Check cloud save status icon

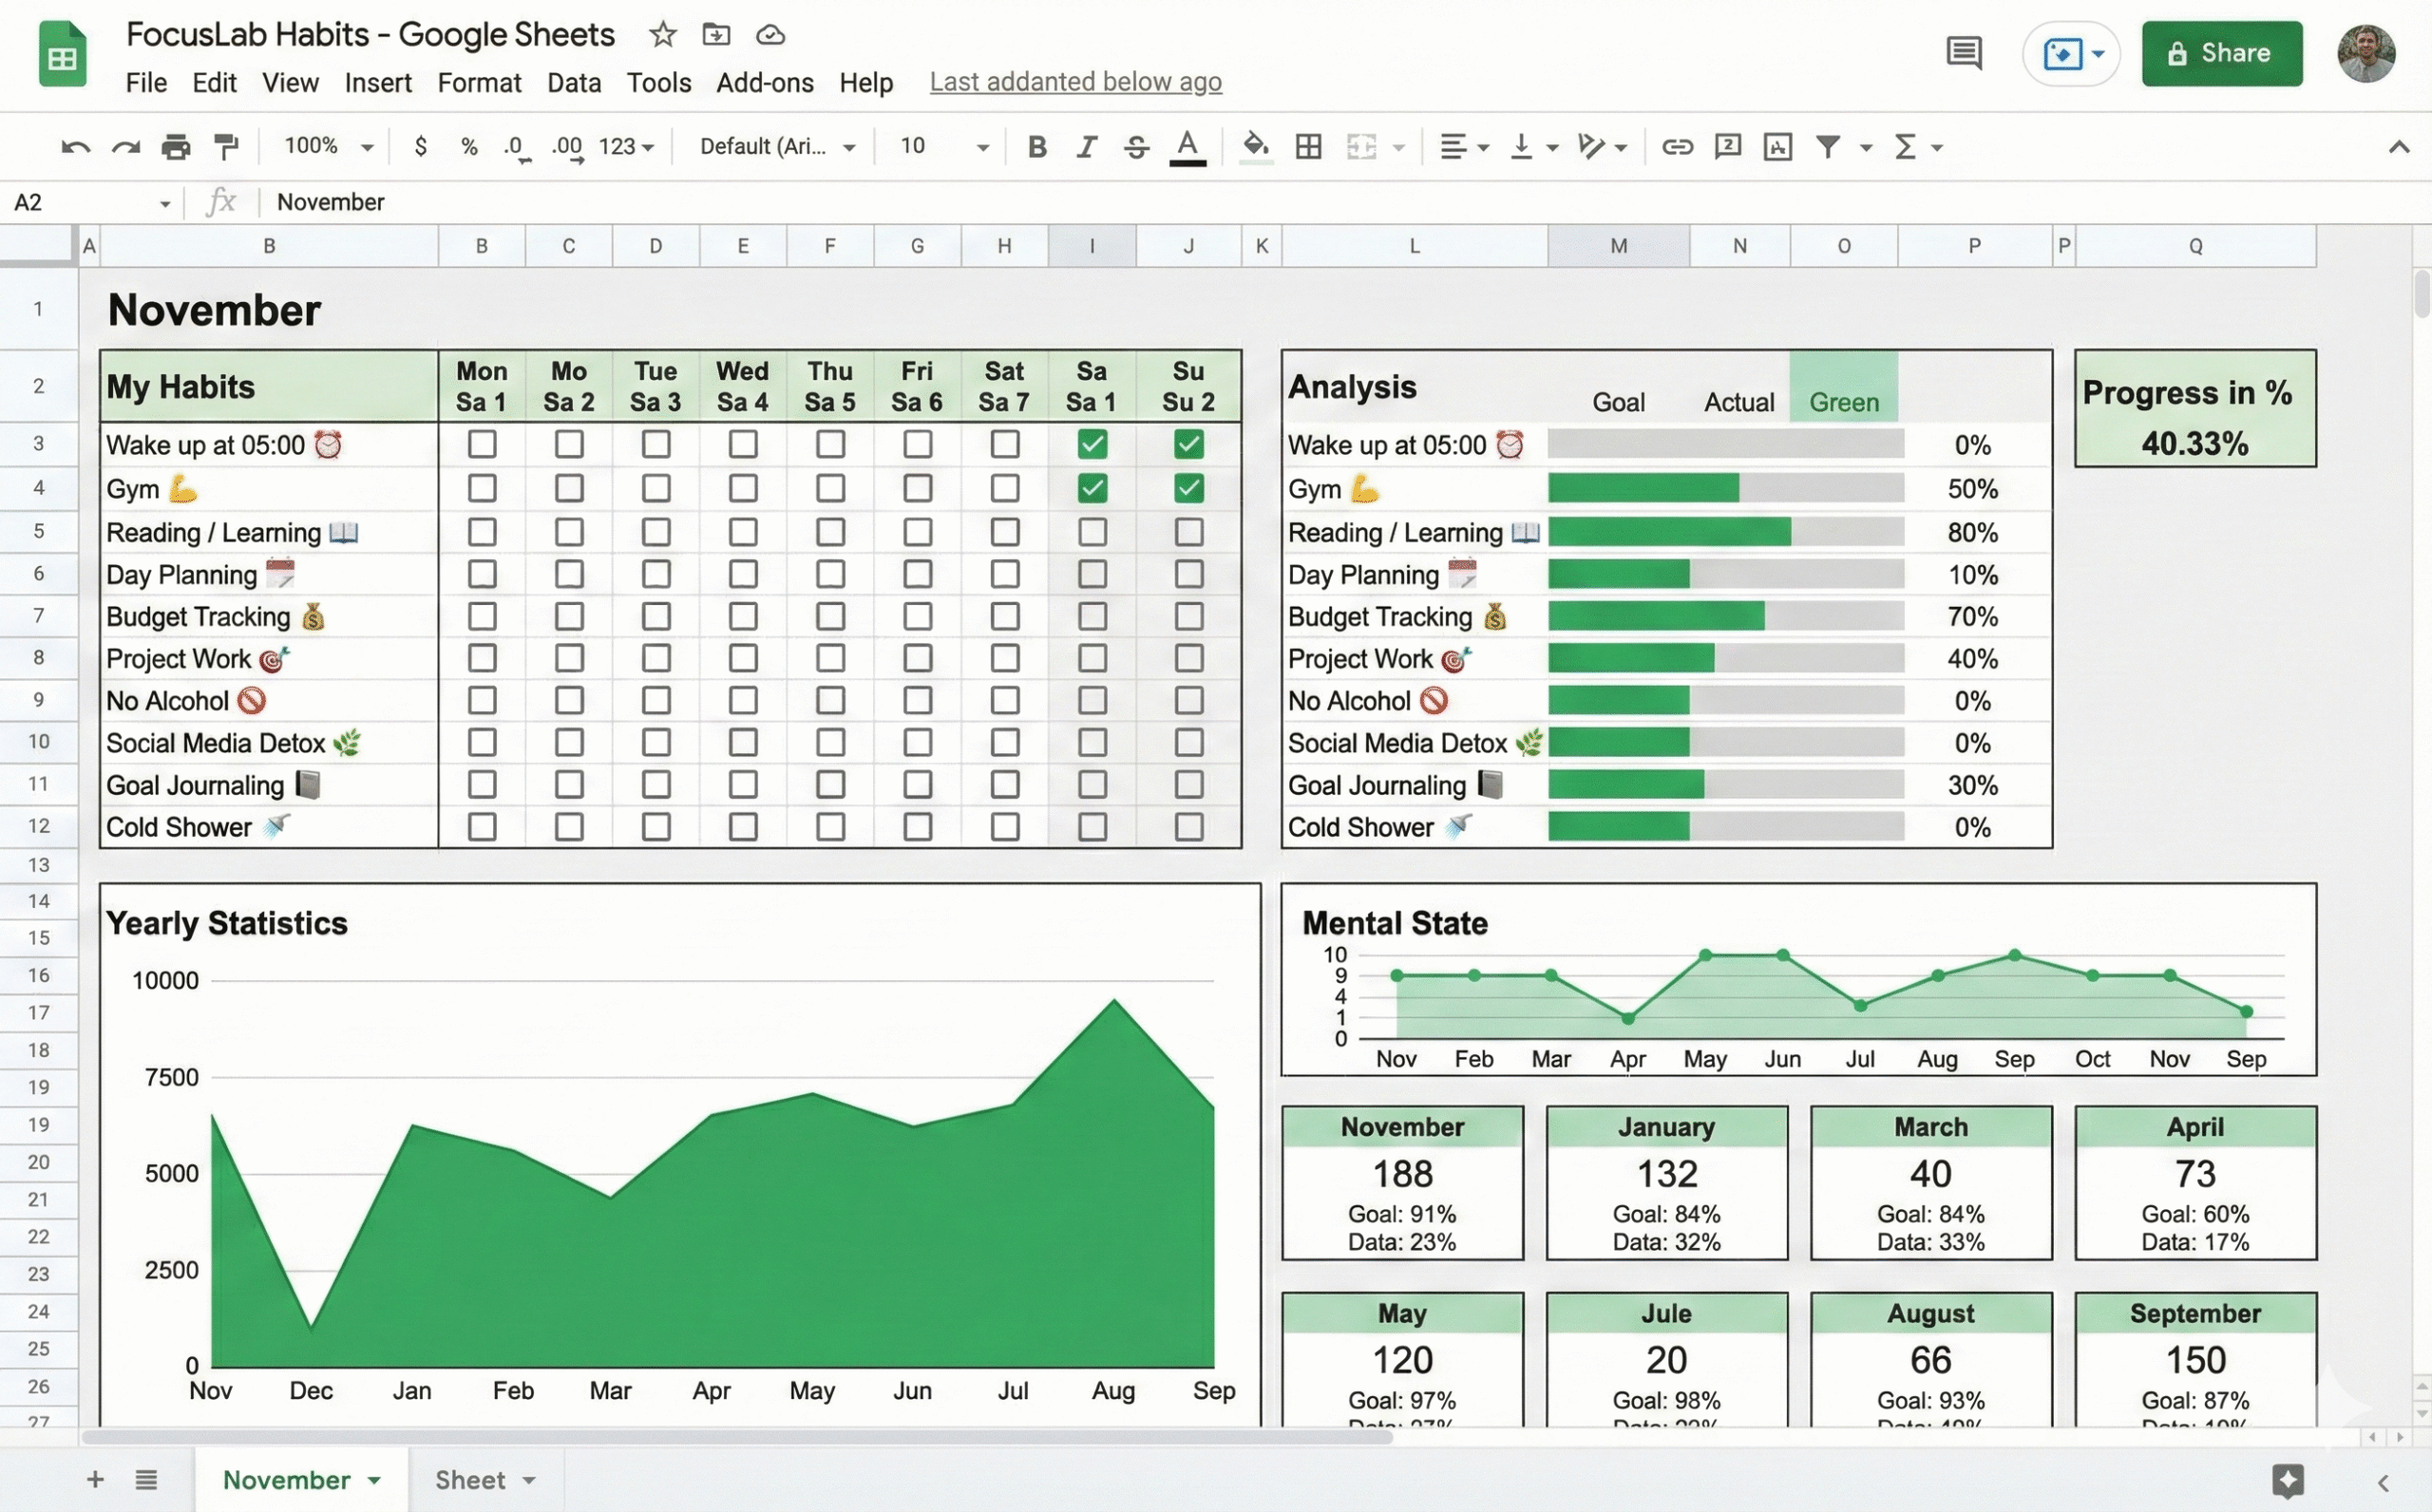tap(770, 35)
